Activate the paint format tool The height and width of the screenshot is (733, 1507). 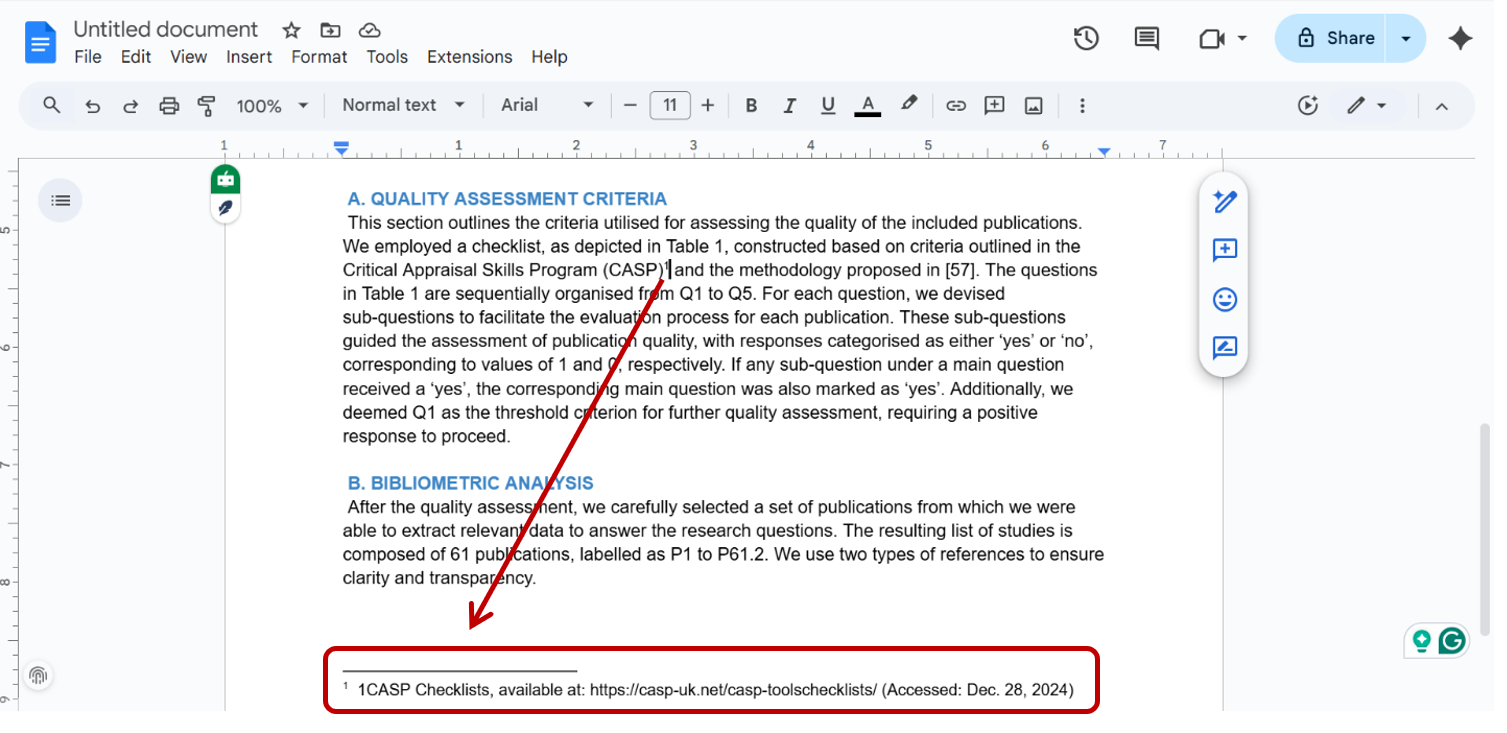click(207, 105)
